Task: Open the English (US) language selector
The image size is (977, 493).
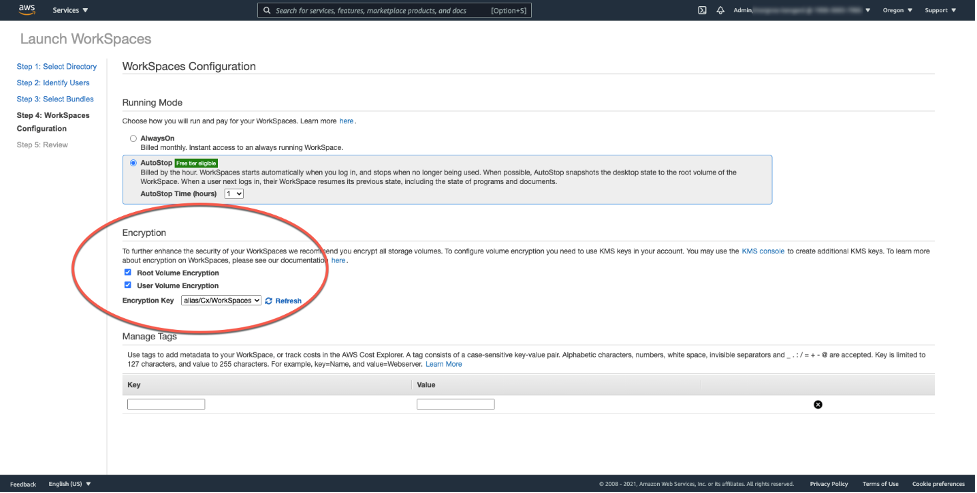Action: coord(70,484)
